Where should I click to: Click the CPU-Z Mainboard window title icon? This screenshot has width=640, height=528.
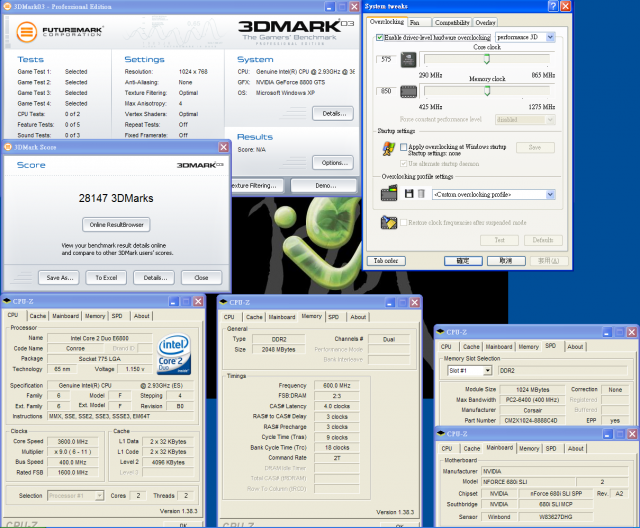click(x=441, y=433)
